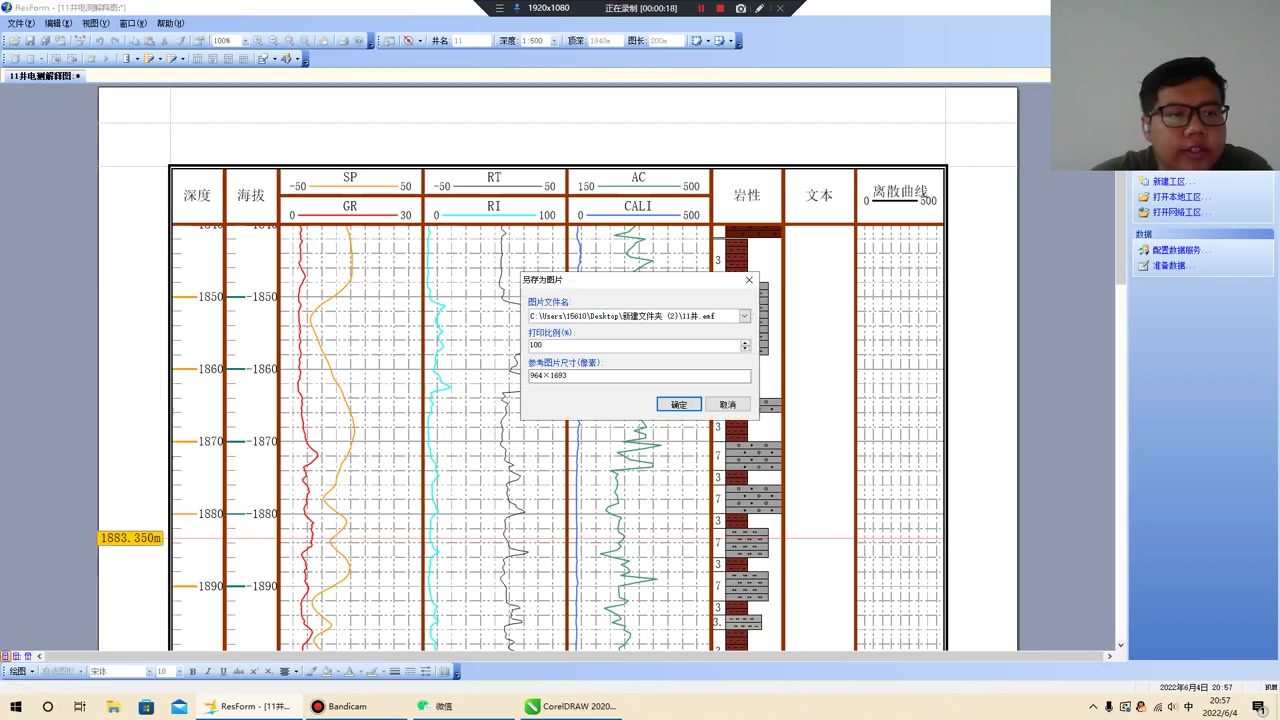Click the redo arrow icon
The image size is (1280, 720).
[x=115, y=41]
